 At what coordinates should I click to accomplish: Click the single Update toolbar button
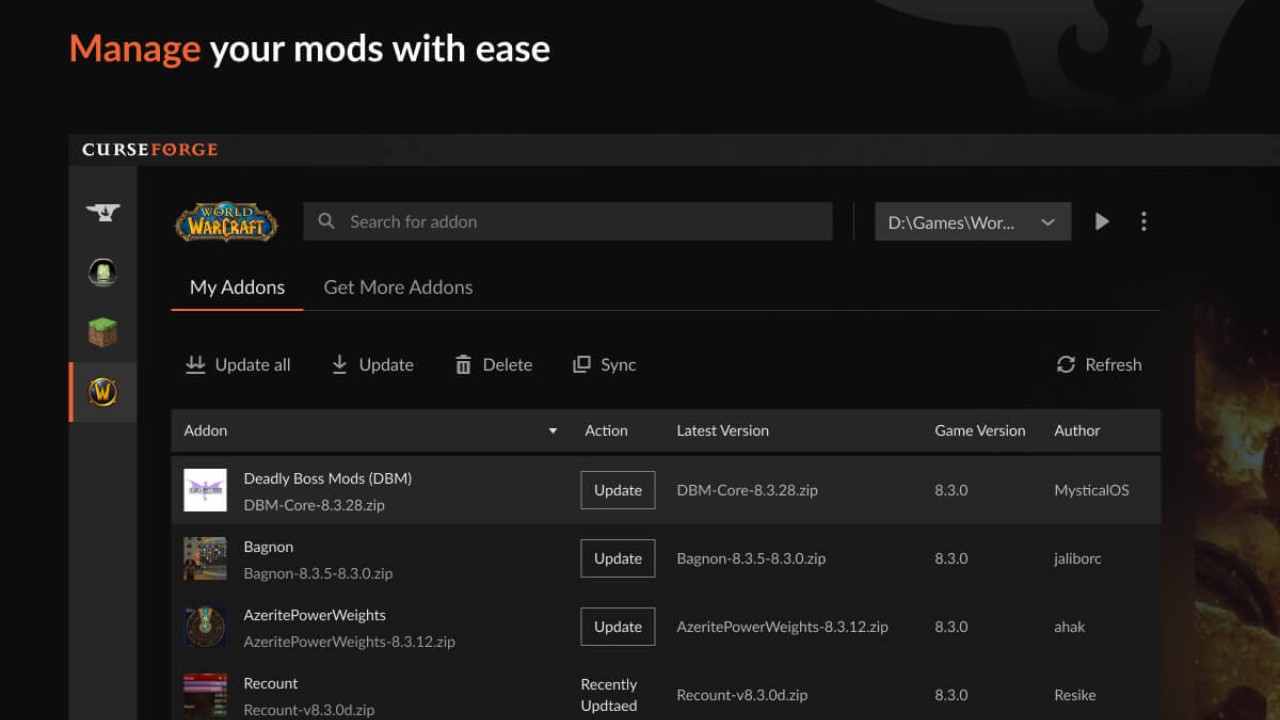[372, 365]
